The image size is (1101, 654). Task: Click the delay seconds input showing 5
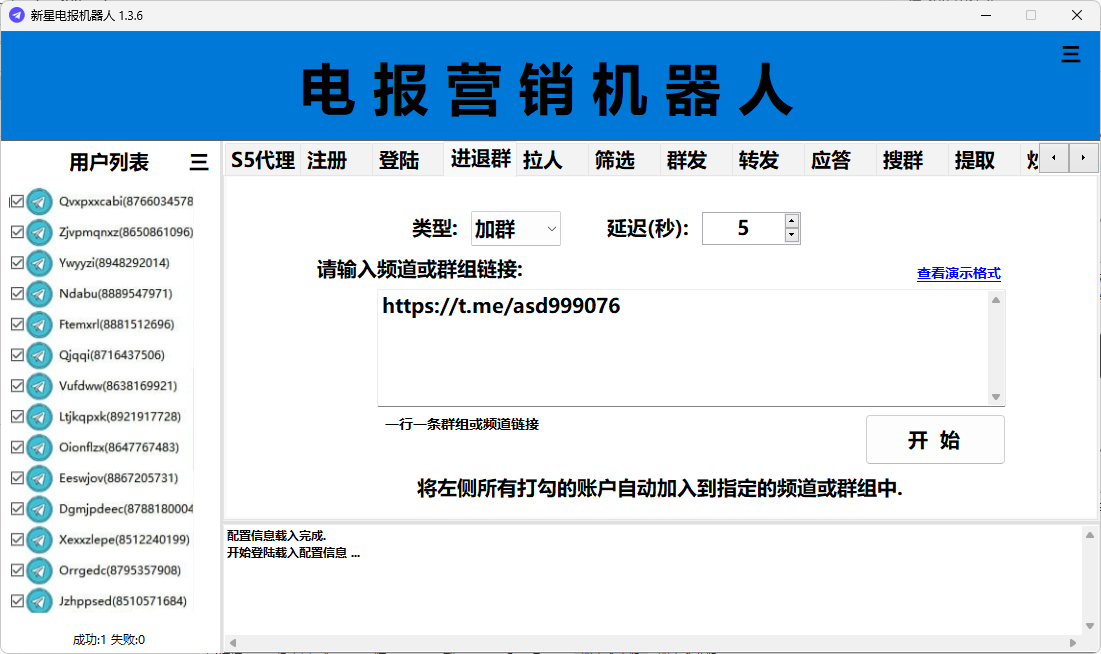click(743, 228)
